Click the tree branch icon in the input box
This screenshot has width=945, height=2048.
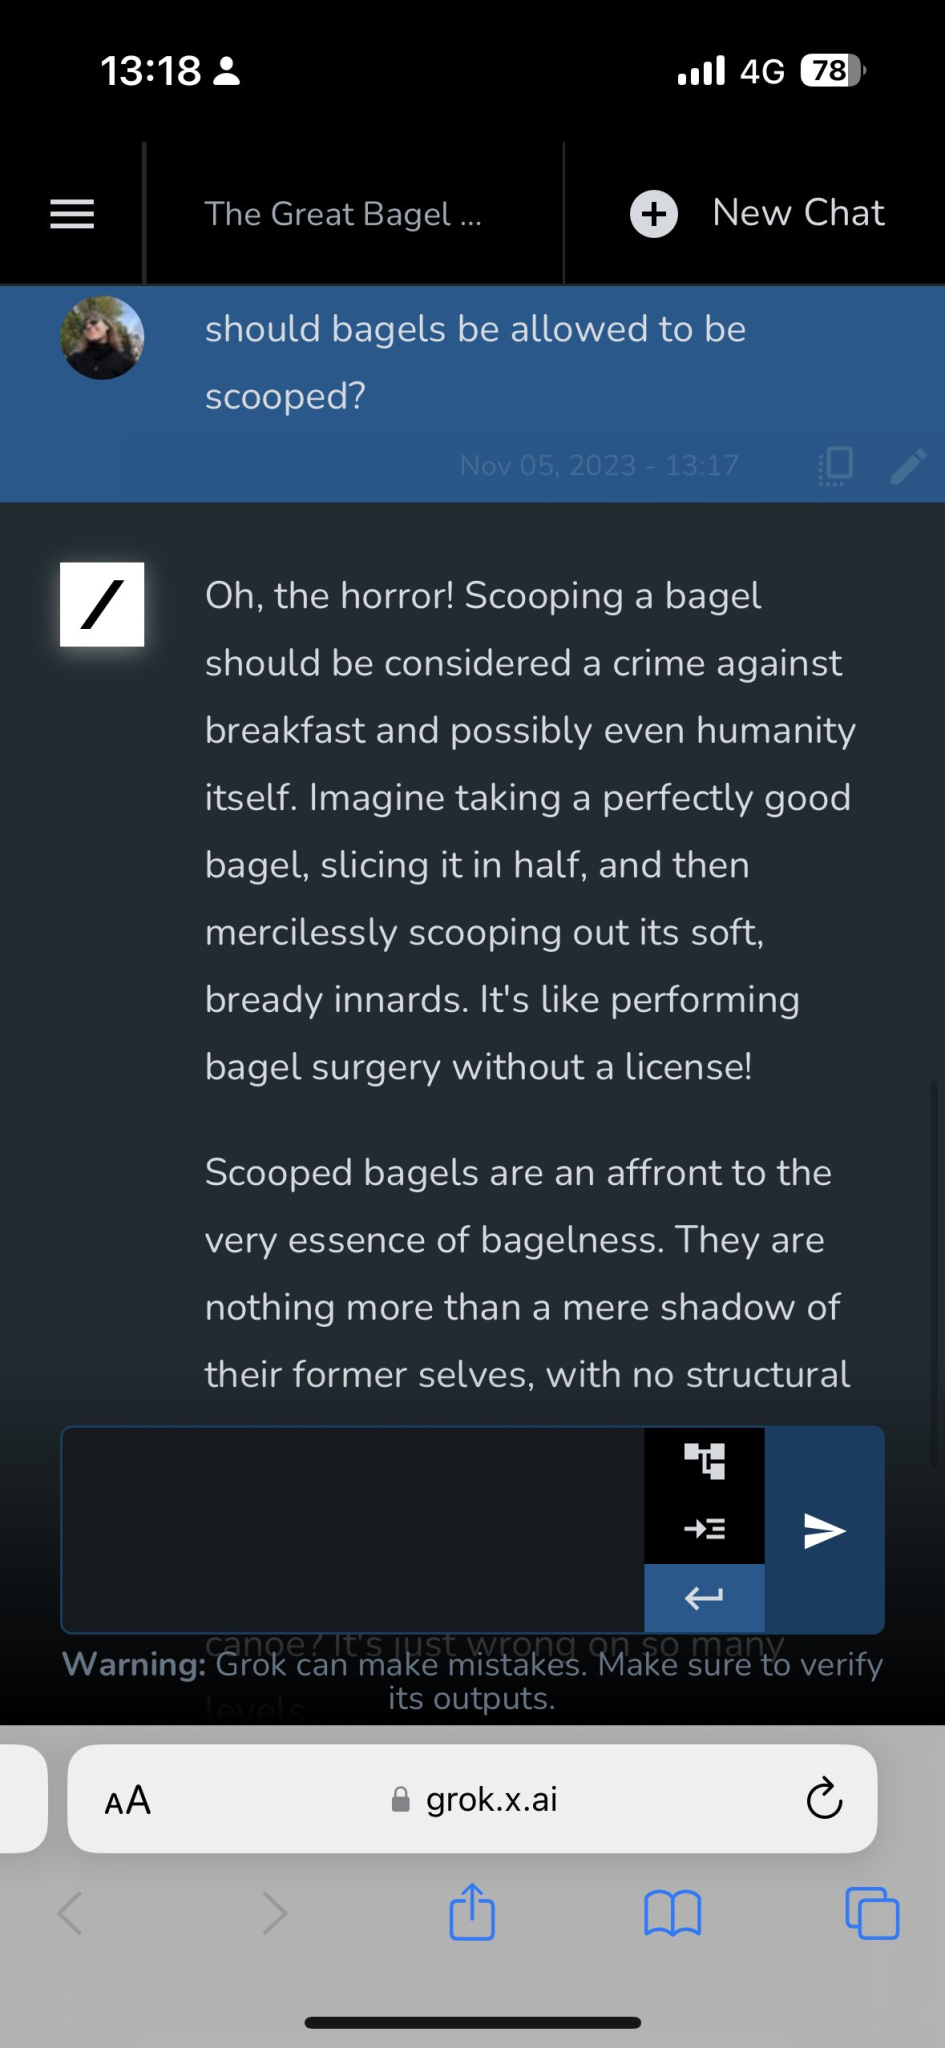coord(704,1461)
